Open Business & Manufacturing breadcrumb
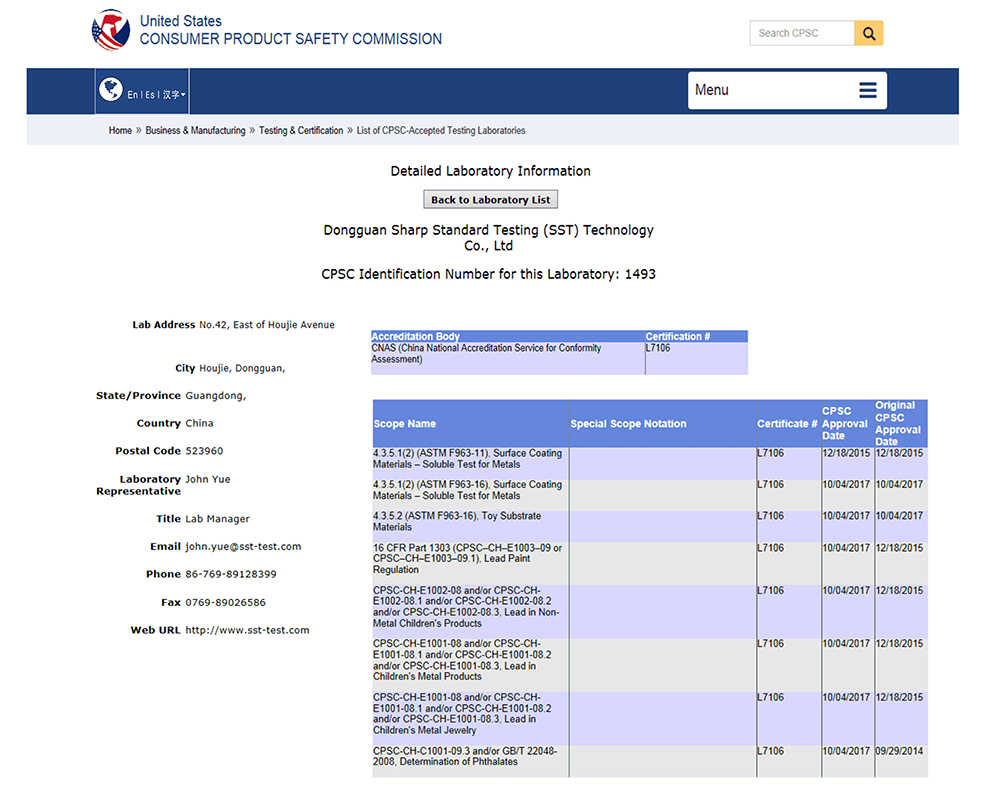 (x=195, y=130)
